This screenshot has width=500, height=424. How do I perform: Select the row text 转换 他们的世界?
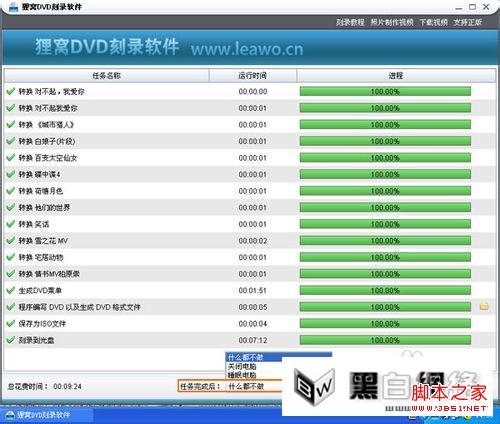[x=44, y=207]
